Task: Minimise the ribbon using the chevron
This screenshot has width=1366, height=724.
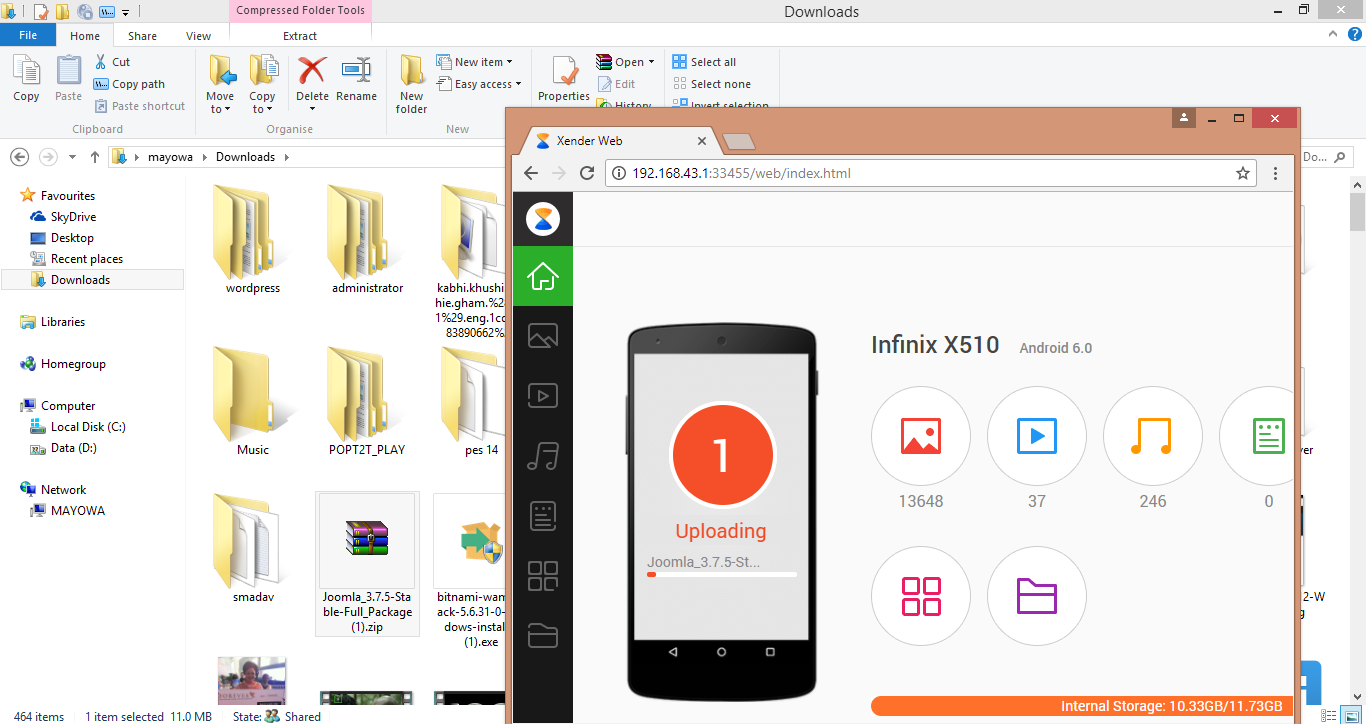Action: 1333,34
